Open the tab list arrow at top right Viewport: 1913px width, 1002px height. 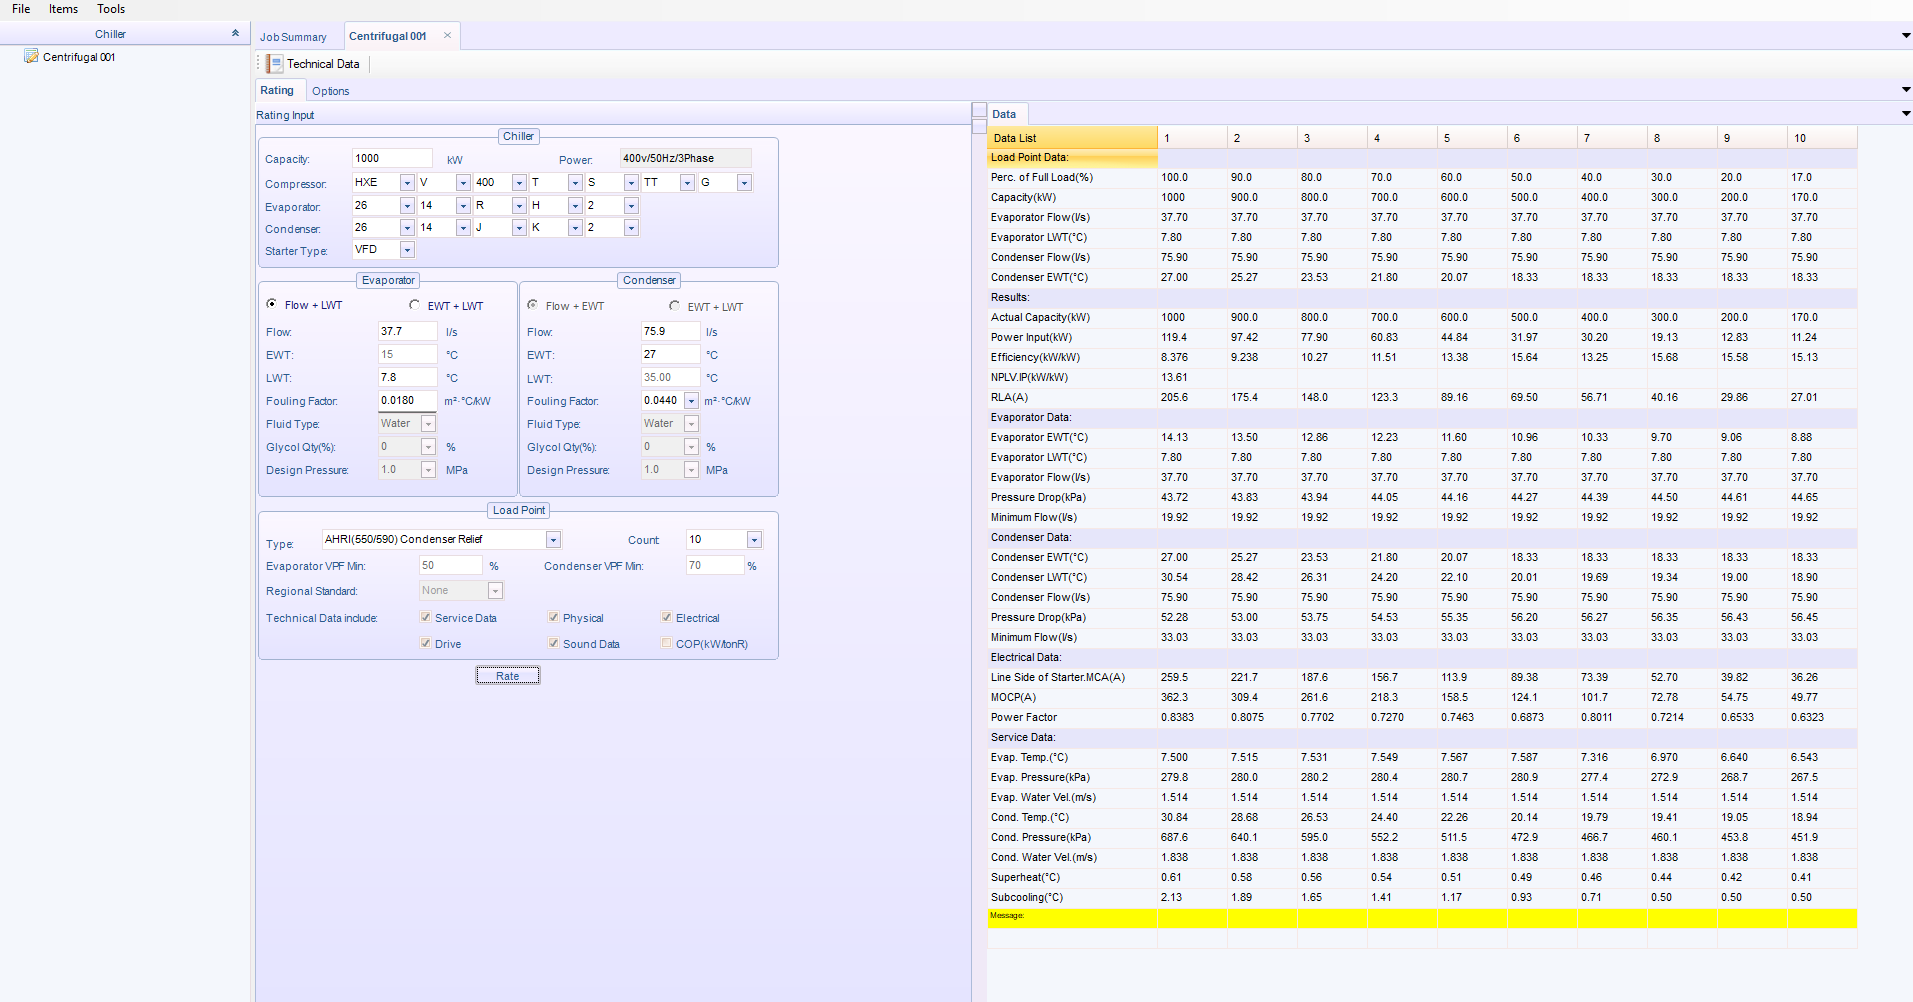1905,36
